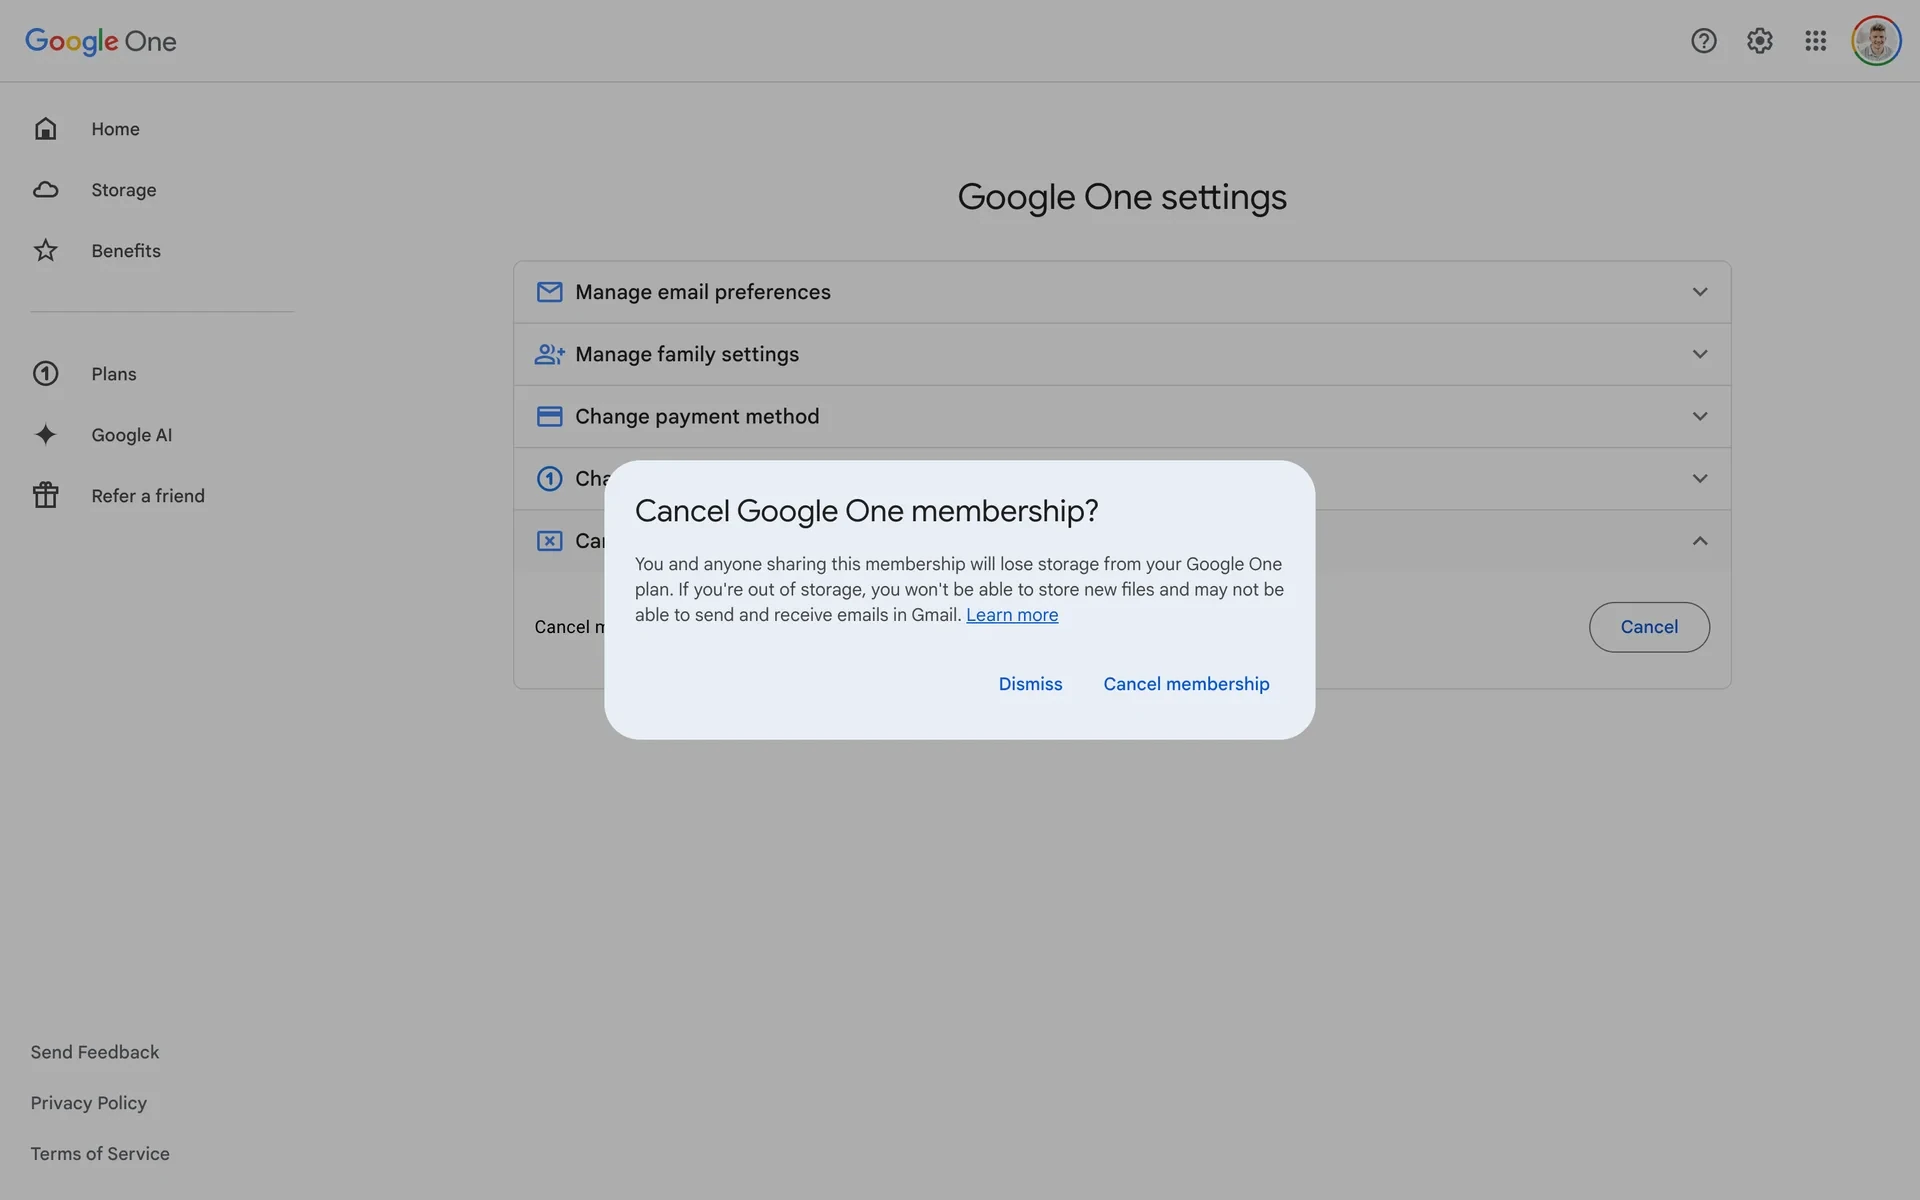Open Privacy Policy link
1920x1200 pixels.
click(88, 1103)
